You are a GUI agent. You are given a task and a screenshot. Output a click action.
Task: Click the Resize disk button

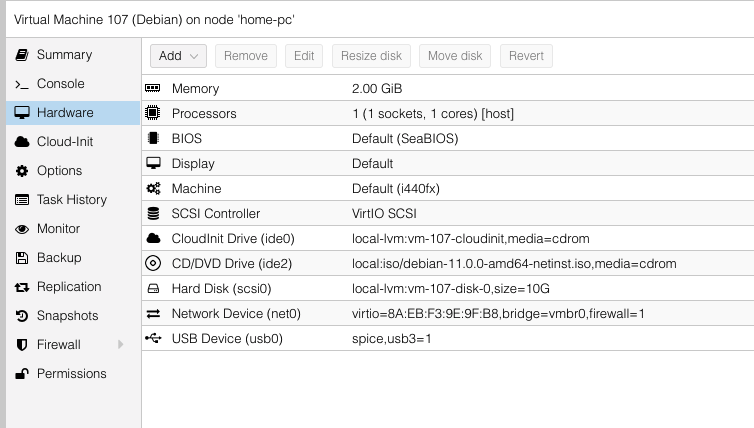pyautogui.click(x=372, y=56)
